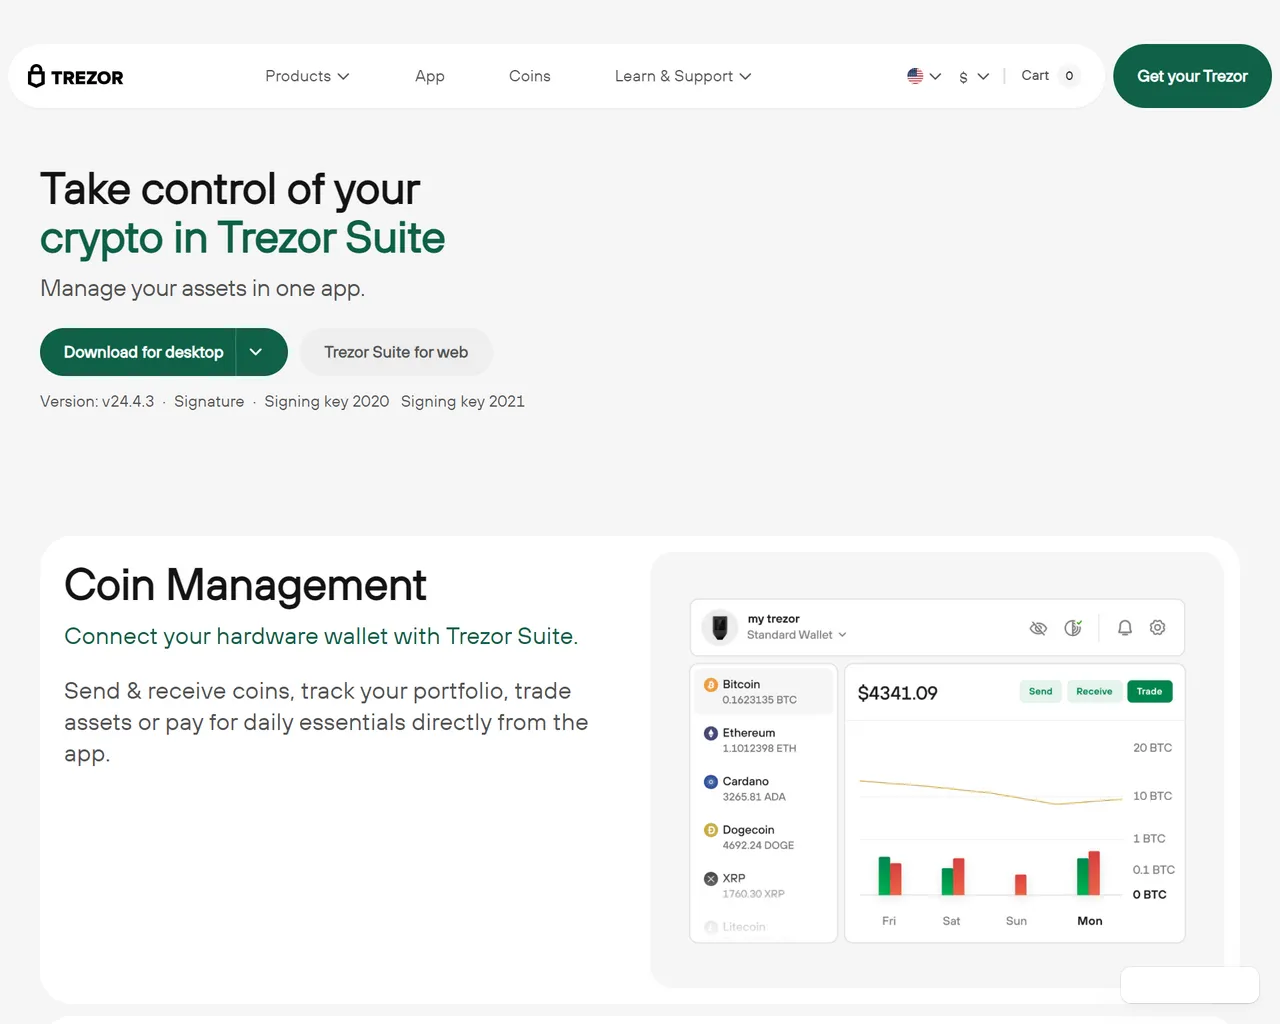Open the US flag language selector
Screen dimensions: 1280x1024
[924, 76]
